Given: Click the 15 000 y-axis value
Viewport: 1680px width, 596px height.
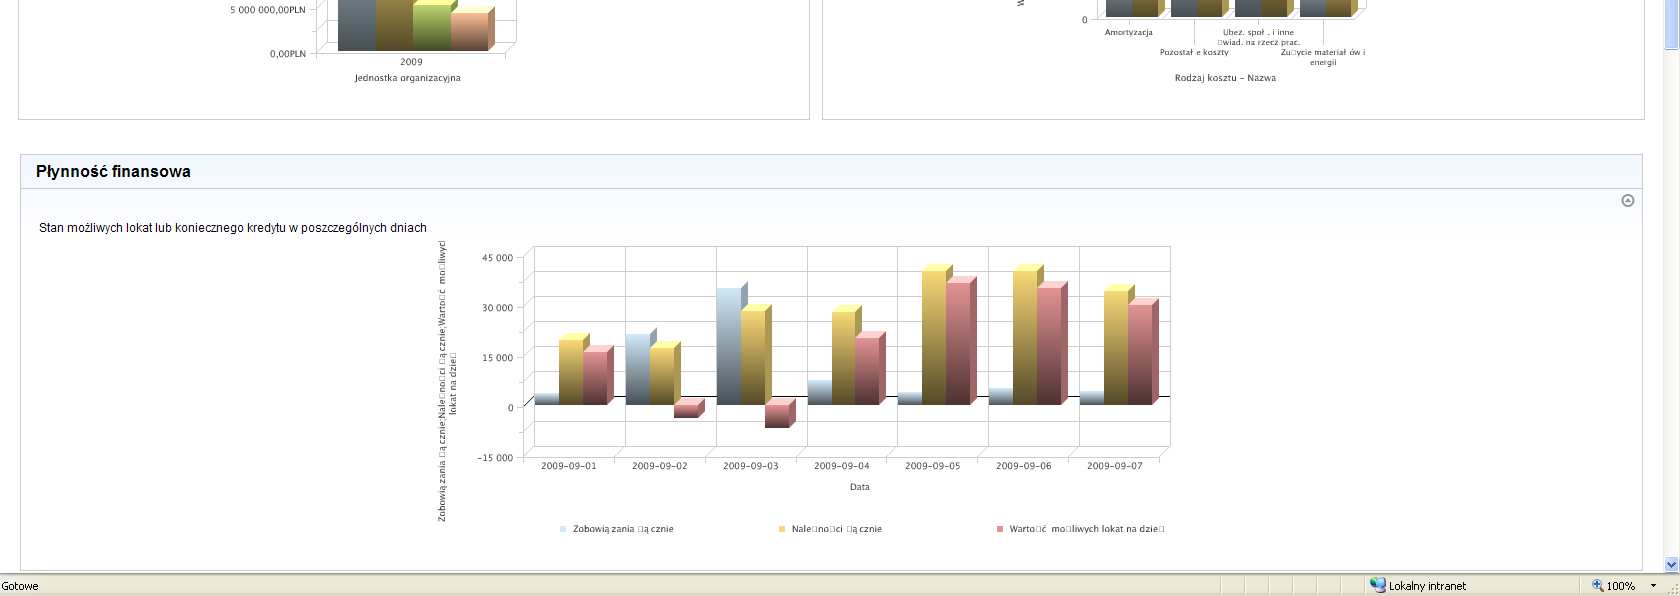Looking at the screenshot, I should click(497, 358).
